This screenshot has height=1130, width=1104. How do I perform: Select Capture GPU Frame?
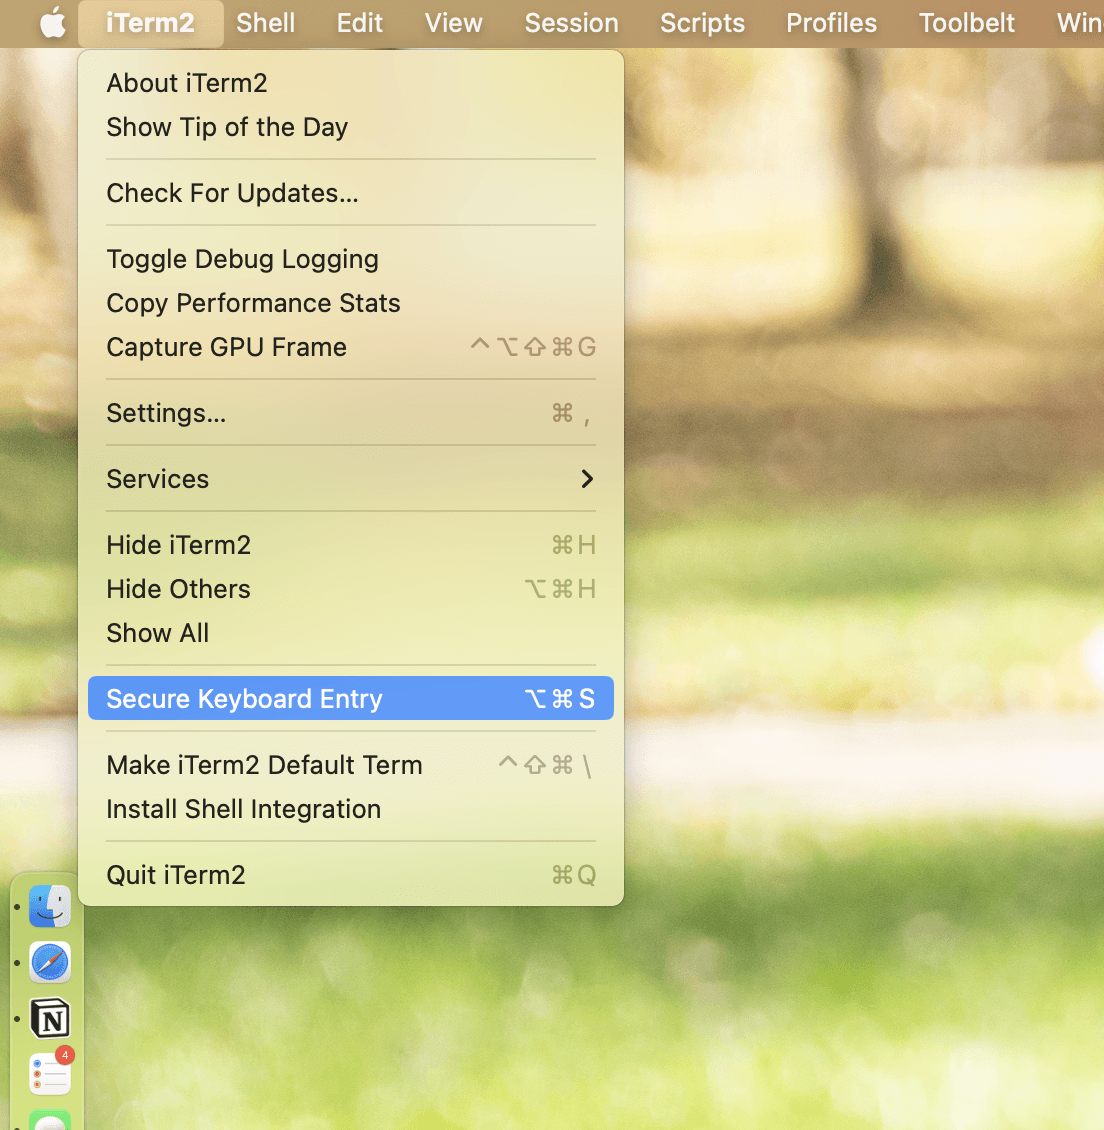[x=227, y=347]
